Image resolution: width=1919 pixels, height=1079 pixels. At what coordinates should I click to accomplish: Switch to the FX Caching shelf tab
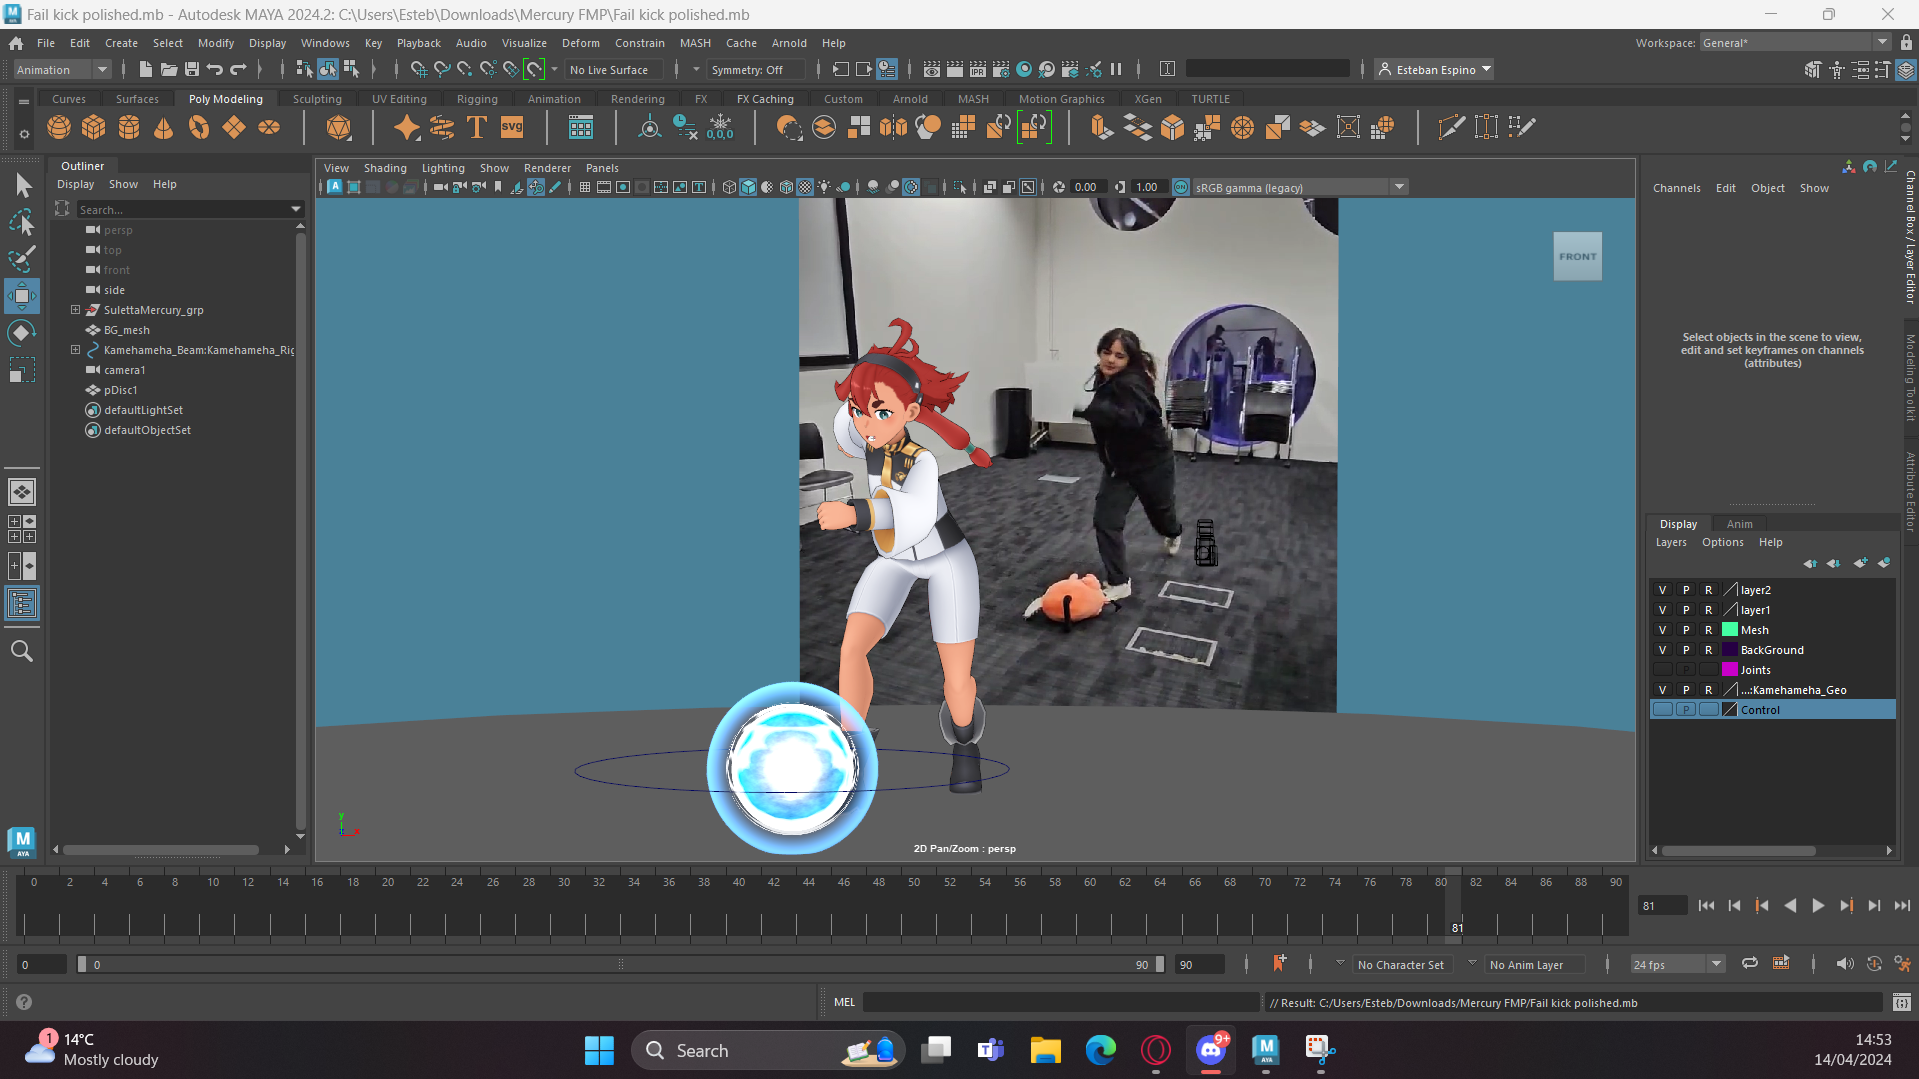point(765,99)
